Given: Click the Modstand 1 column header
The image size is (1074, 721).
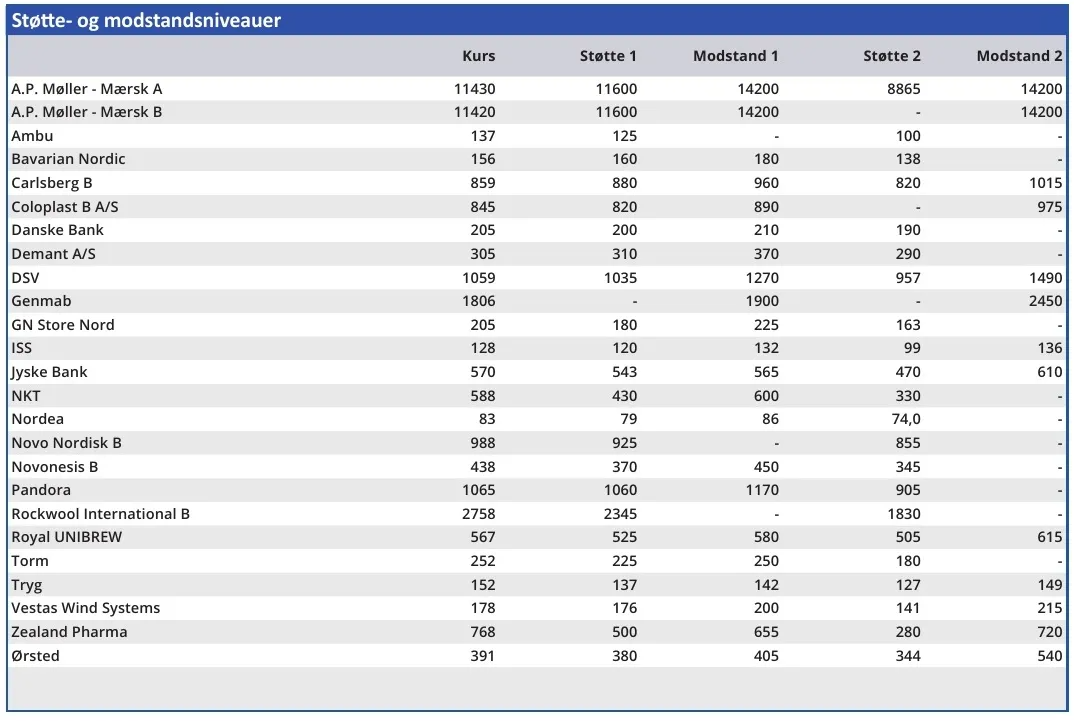Looking at the screenshot, I should pyautogui.click(x=735, y=56).
